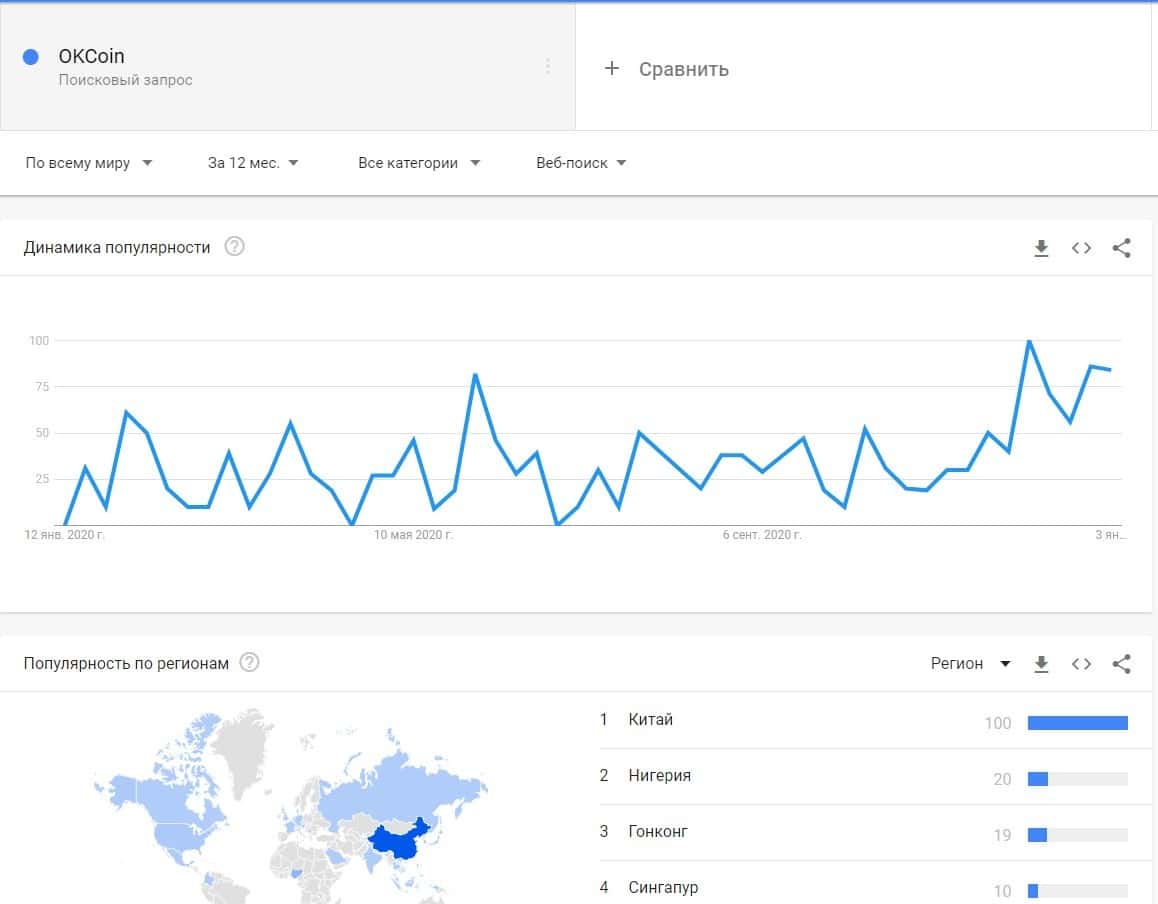Open embed code for regional popularity
Viewport: 1158px width, 904px height.
(x=1081, y=663)
